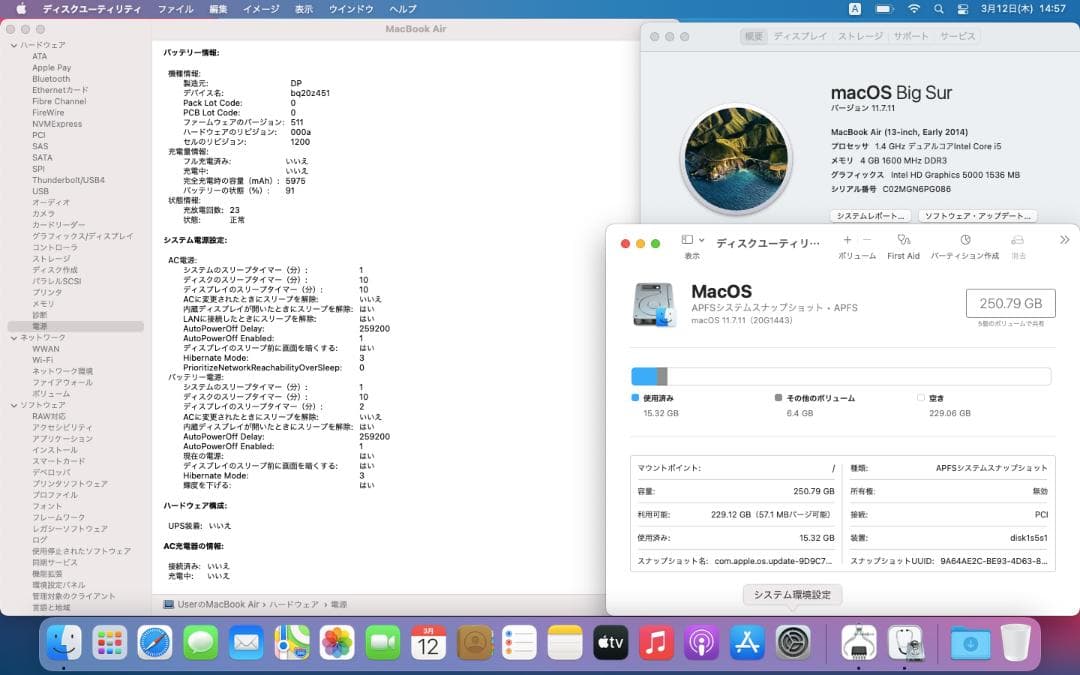Open System Preferences gear in Dock
Screen dimensions: 1080x675
pos(793,643)
